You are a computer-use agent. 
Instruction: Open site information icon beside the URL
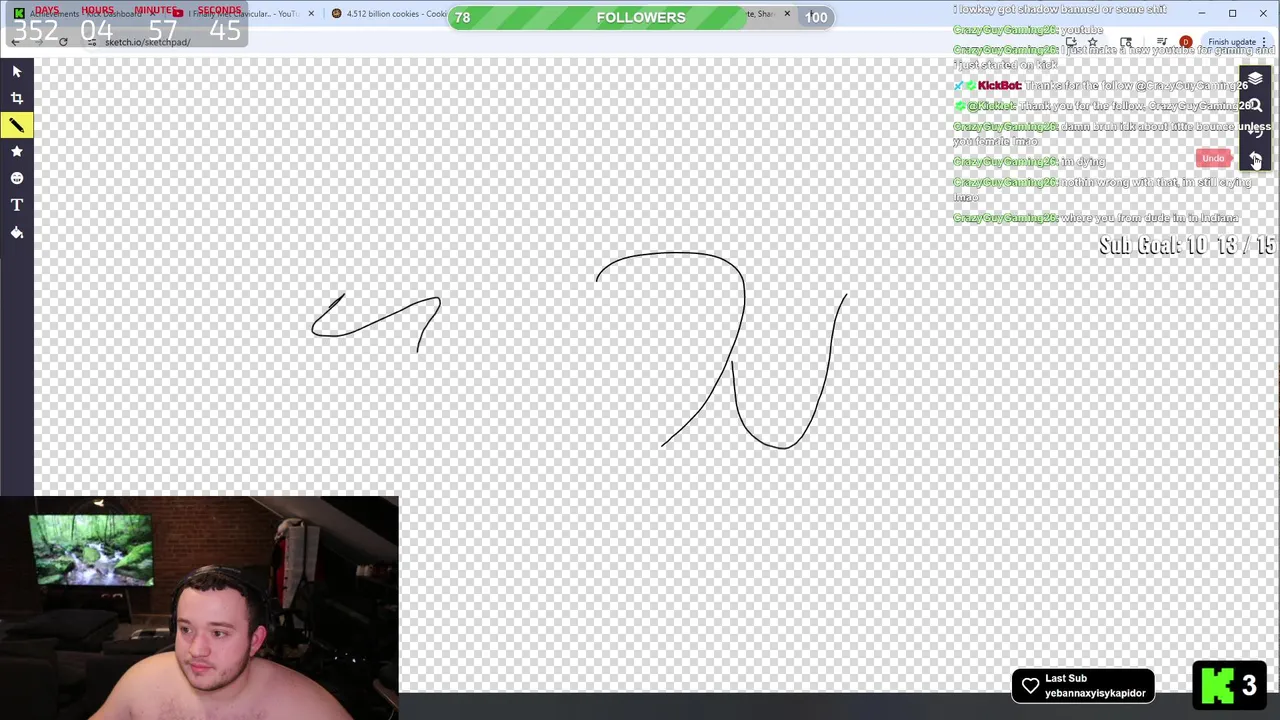(93, 42)
